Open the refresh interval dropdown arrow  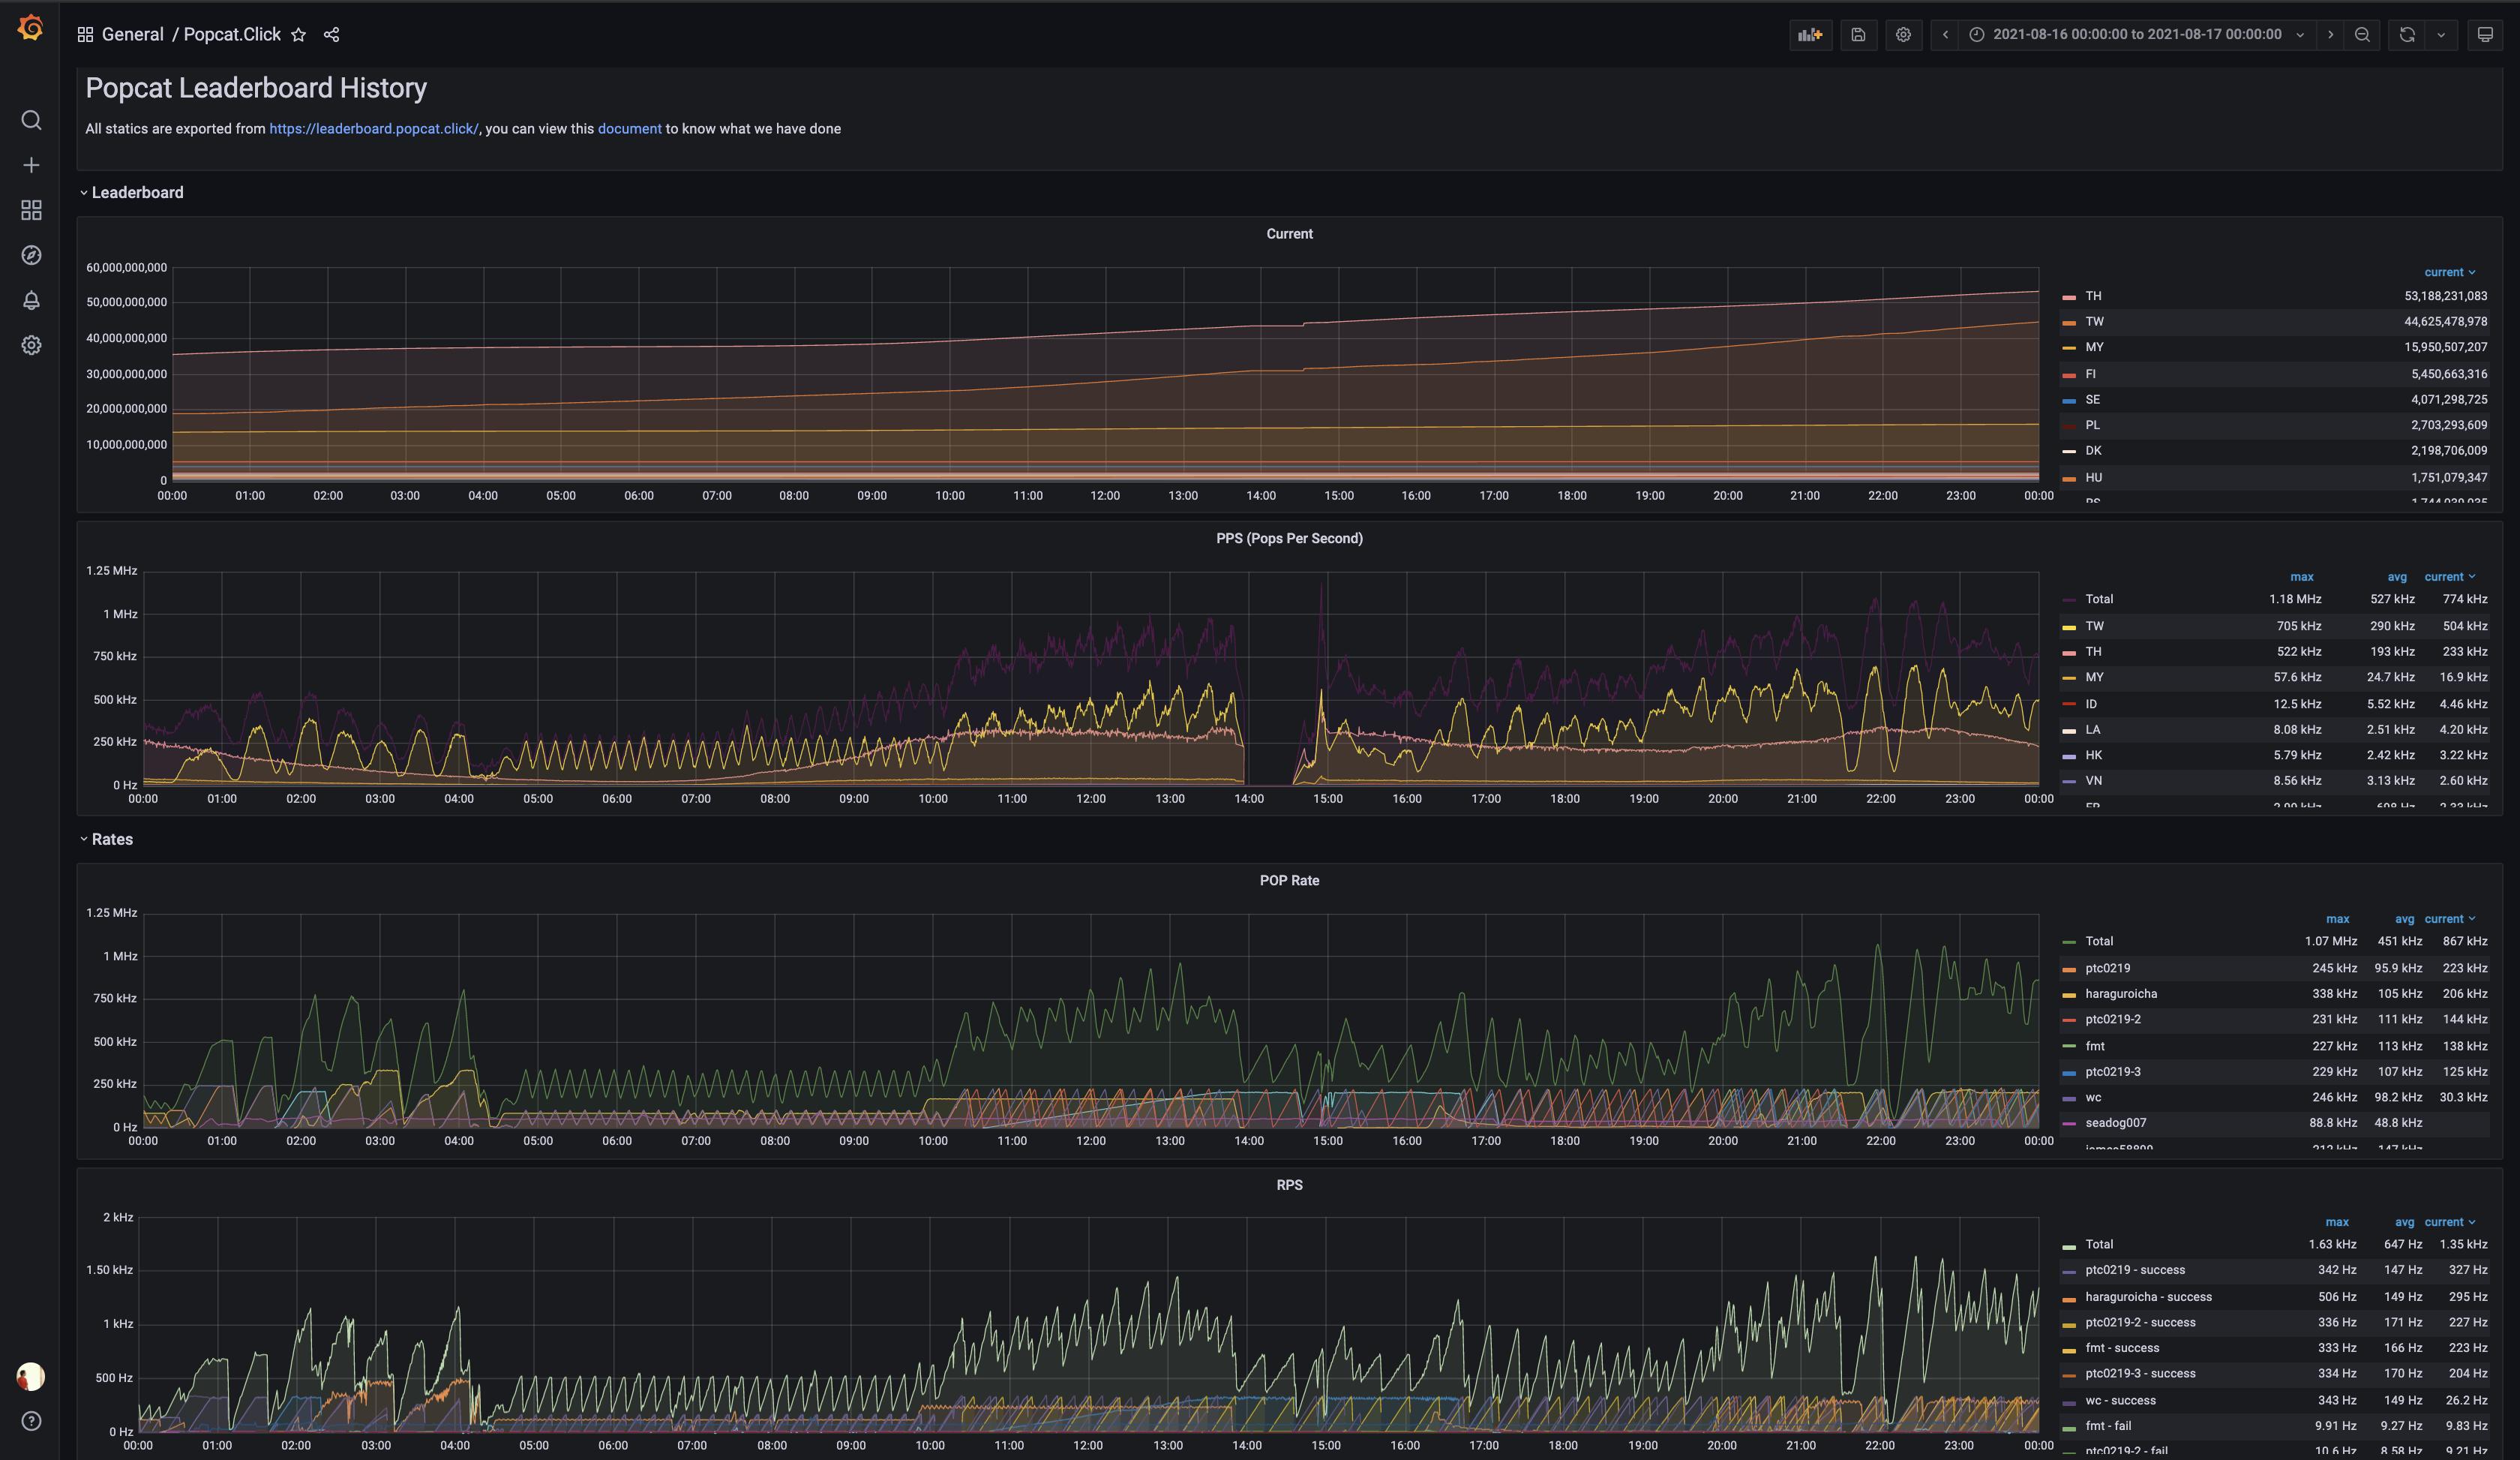pos(2441,35)
